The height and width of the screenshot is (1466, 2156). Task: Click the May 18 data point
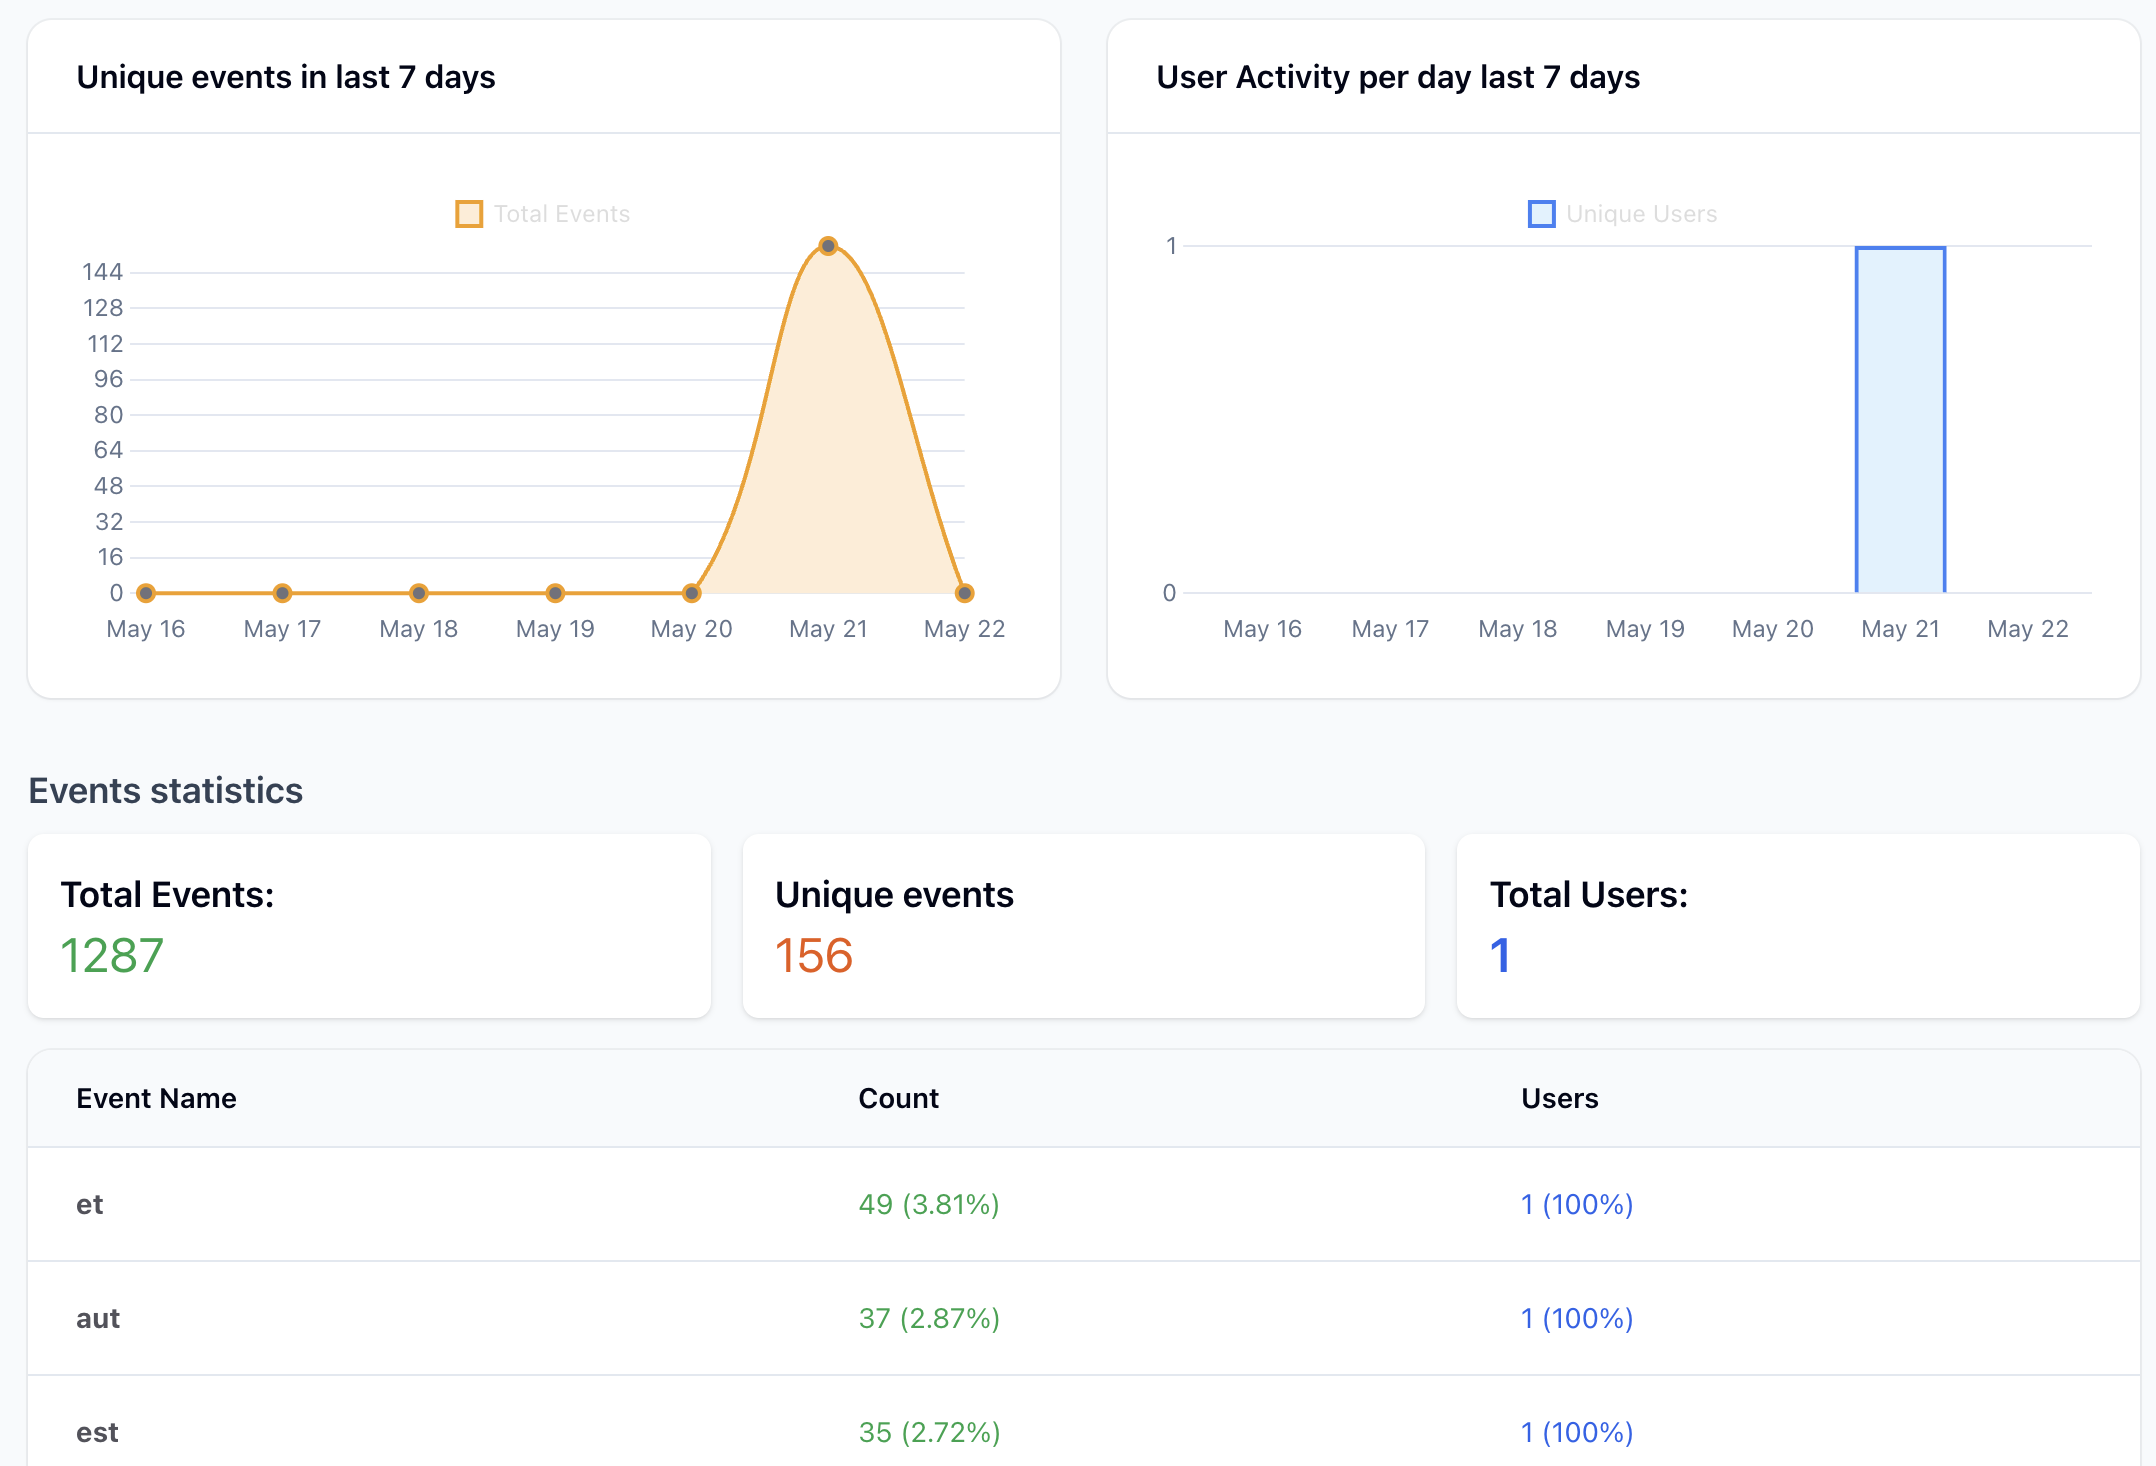point(419,593)
